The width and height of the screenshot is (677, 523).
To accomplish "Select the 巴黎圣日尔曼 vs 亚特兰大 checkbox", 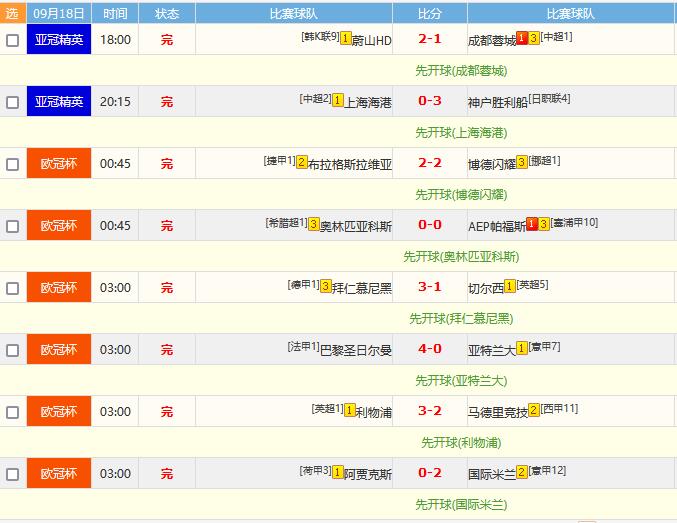I will (13, 350).
